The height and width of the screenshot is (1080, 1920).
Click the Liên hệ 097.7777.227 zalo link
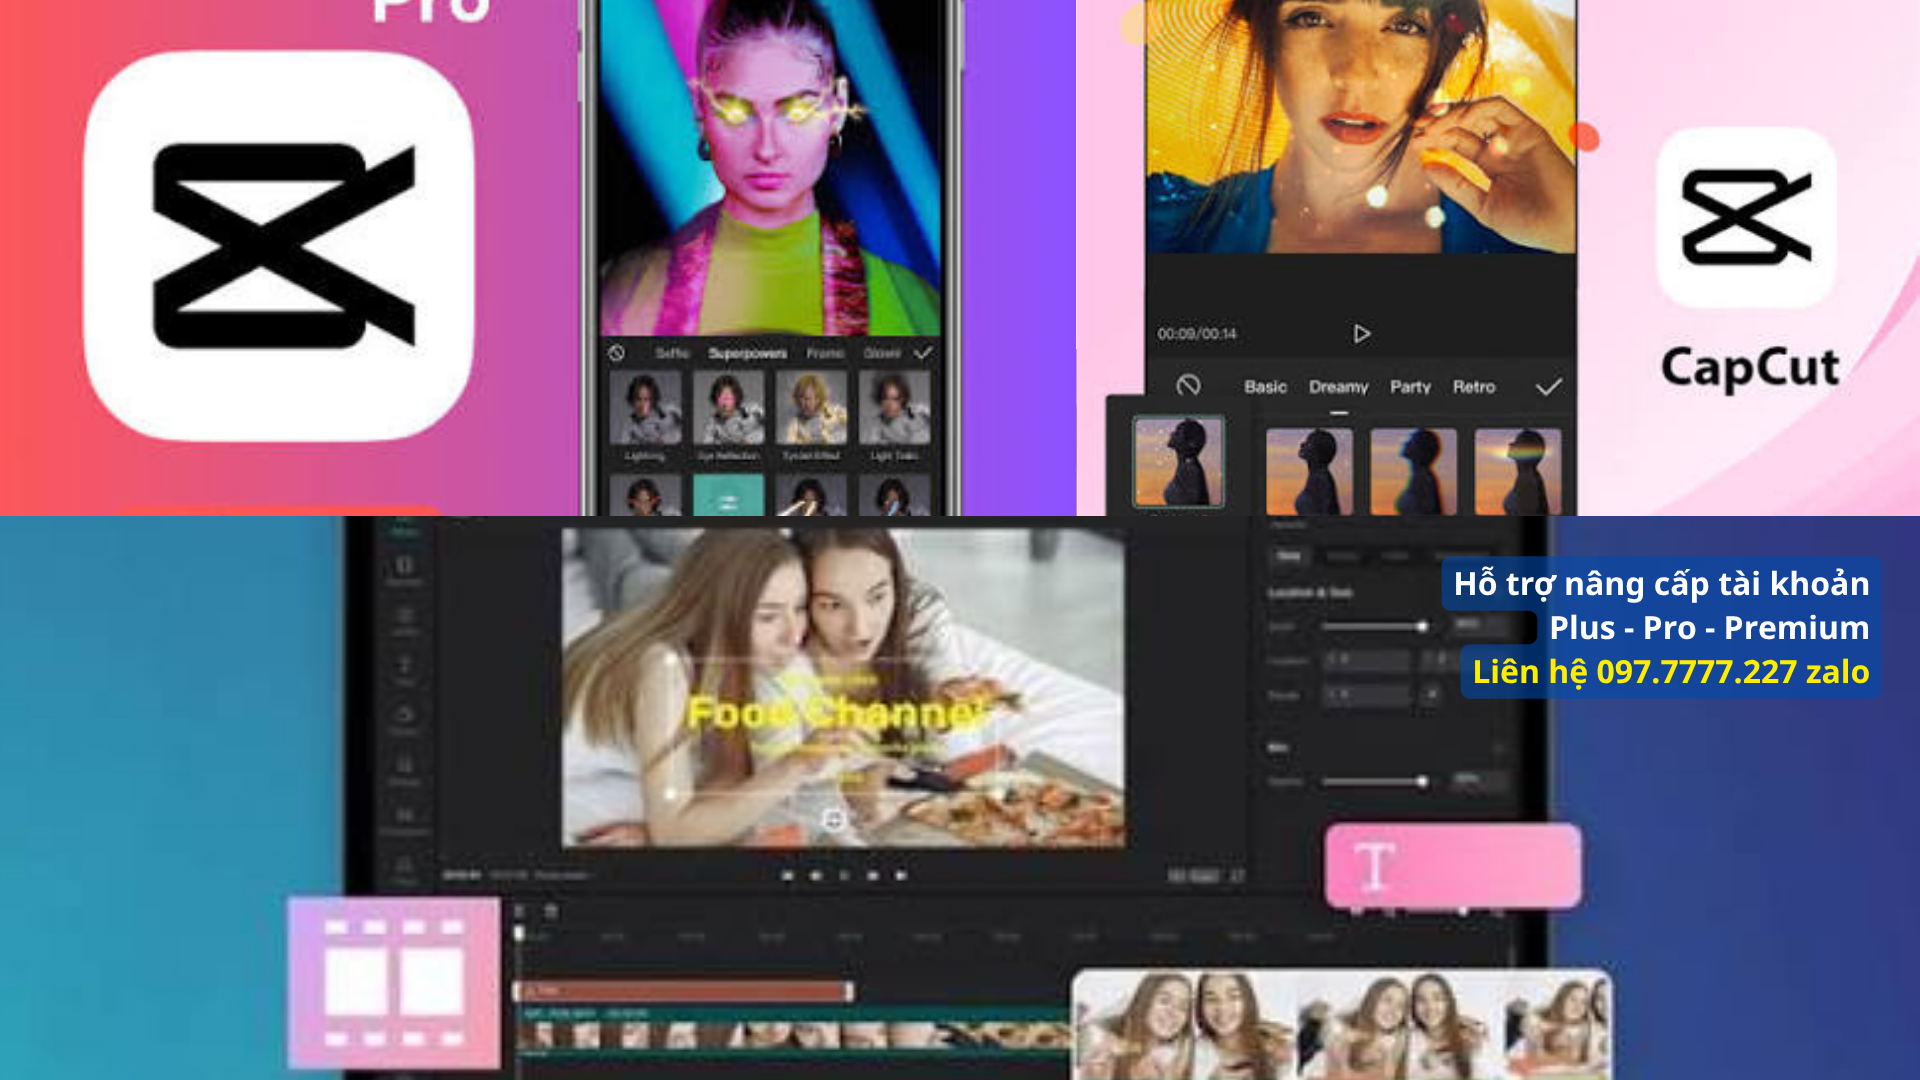pos(1670,672)
